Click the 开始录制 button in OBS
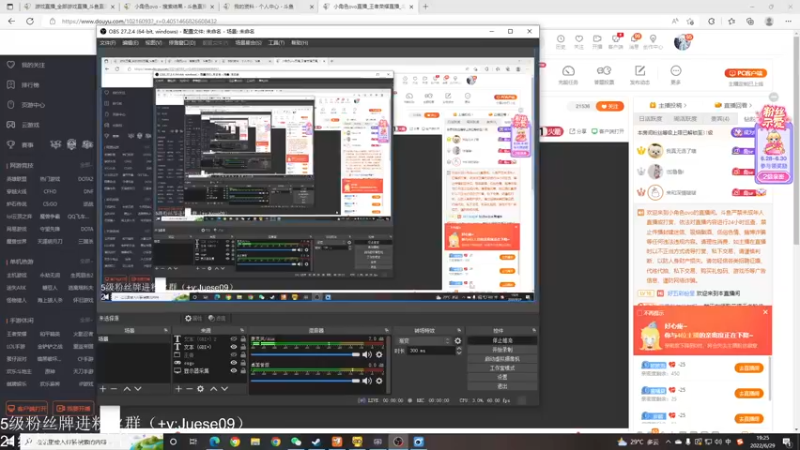The height and width of the screenshot is (450, 800). [502, 350]
